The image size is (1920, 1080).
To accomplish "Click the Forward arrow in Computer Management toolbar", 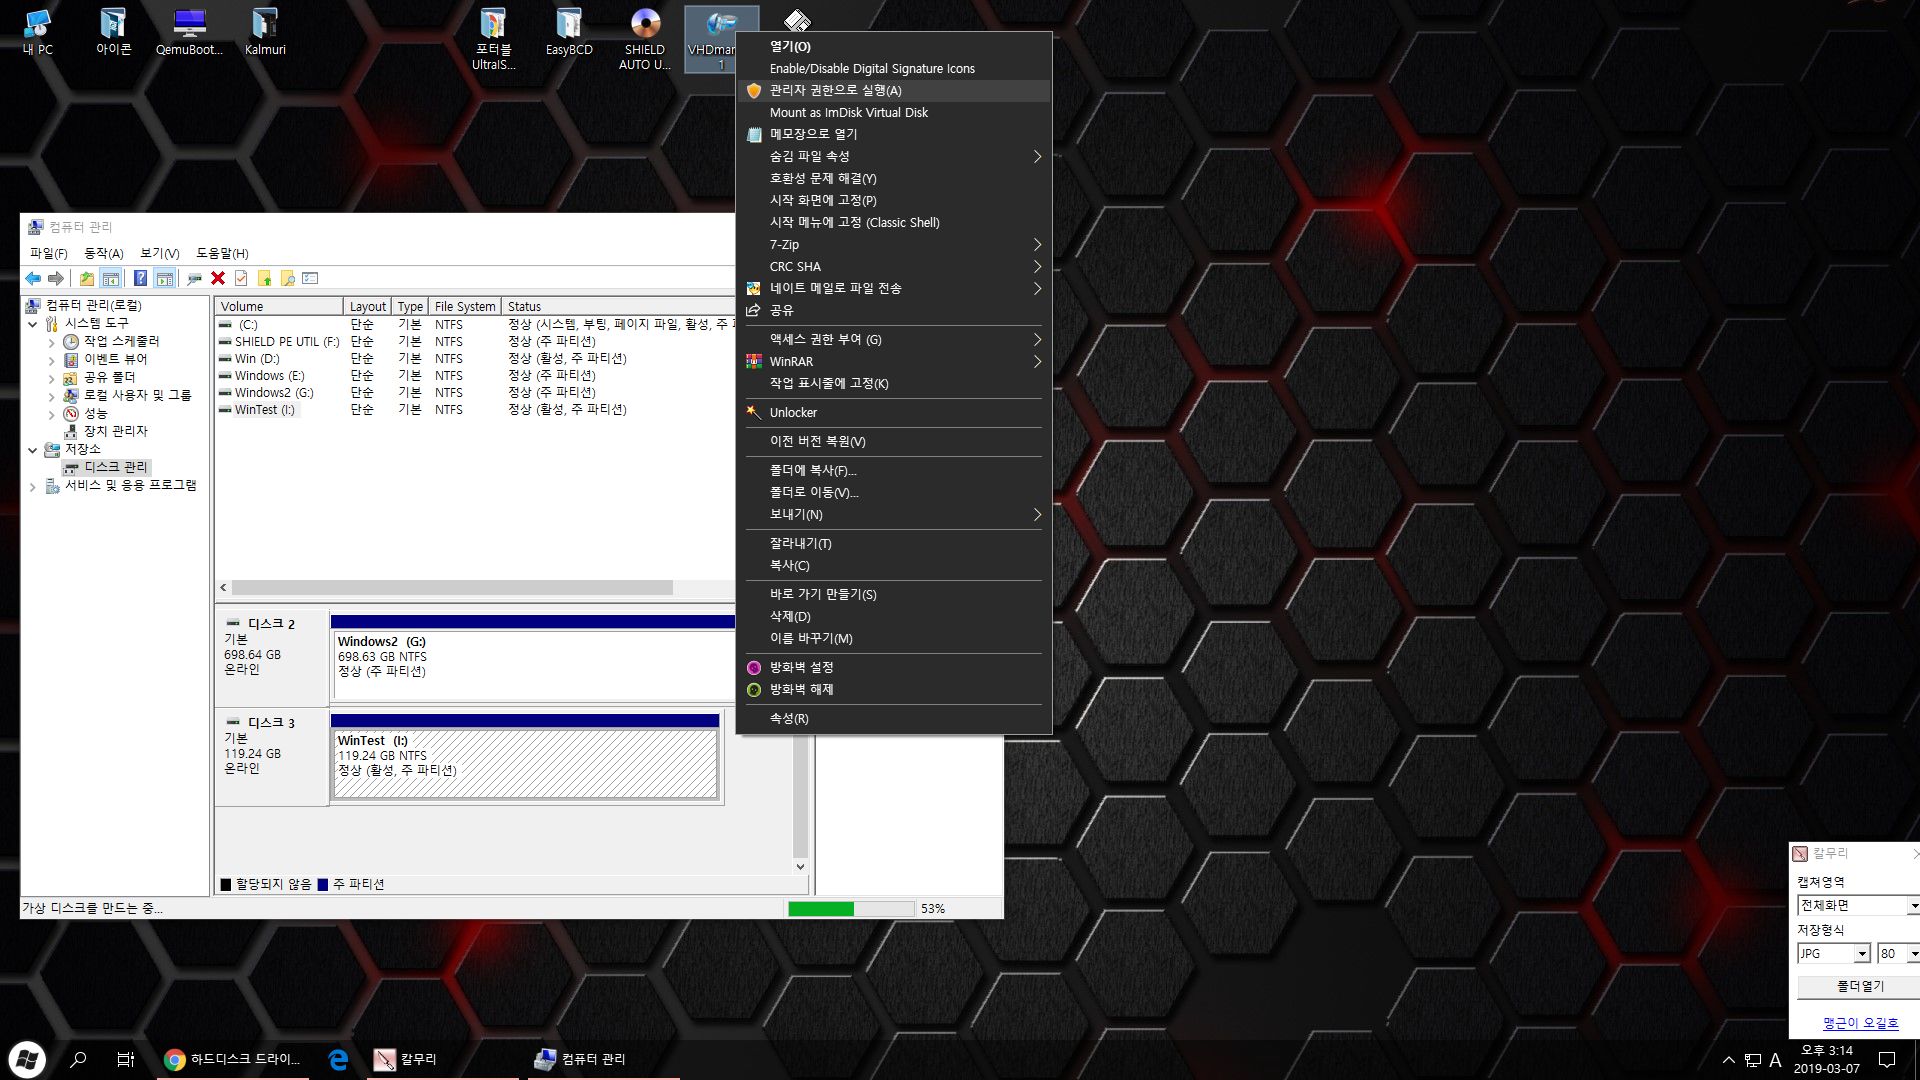I will click(x=56, y=278).
